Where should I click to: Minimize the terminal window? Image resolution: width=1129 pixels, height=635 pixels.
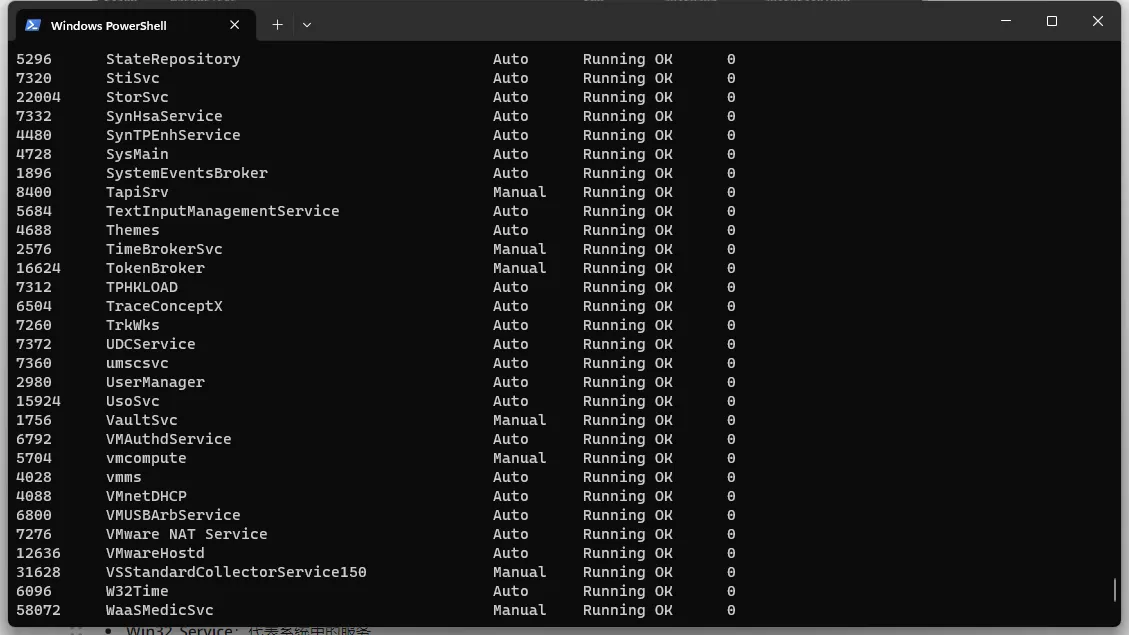1006,21
